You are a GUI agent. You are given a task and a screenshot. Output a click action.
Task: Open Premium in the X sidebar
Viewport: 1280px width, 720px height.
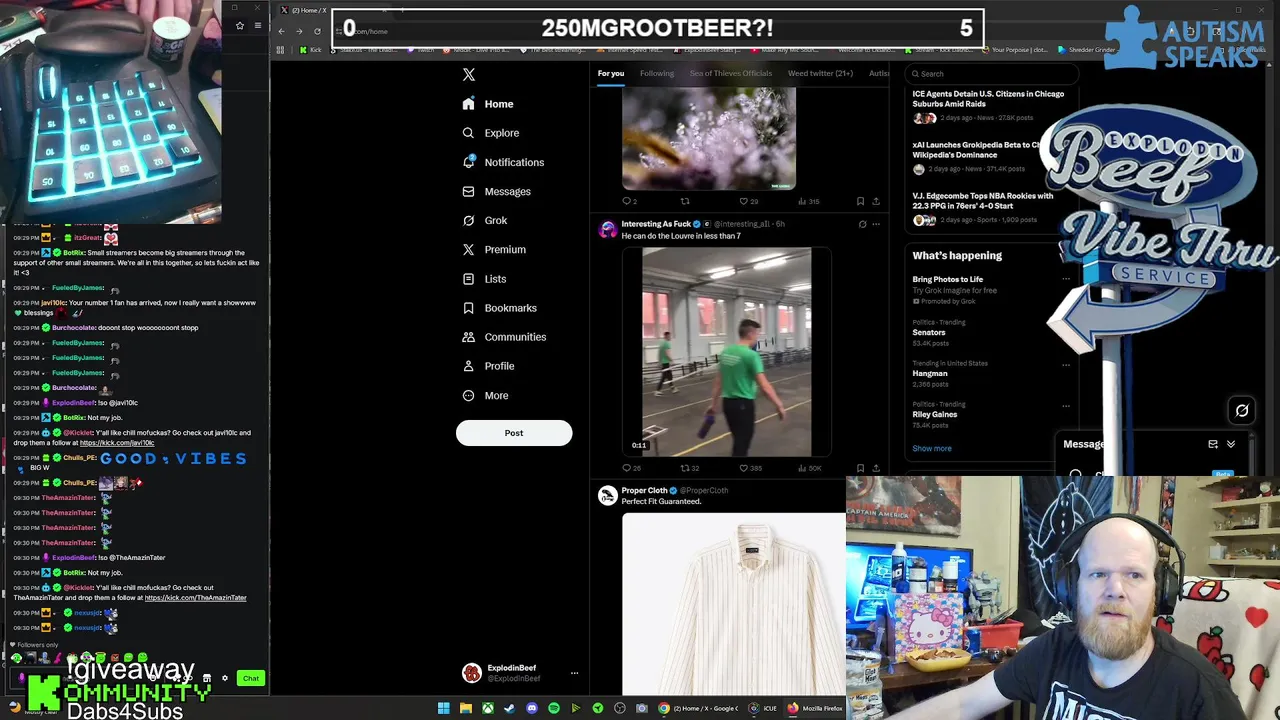point(494,249)
